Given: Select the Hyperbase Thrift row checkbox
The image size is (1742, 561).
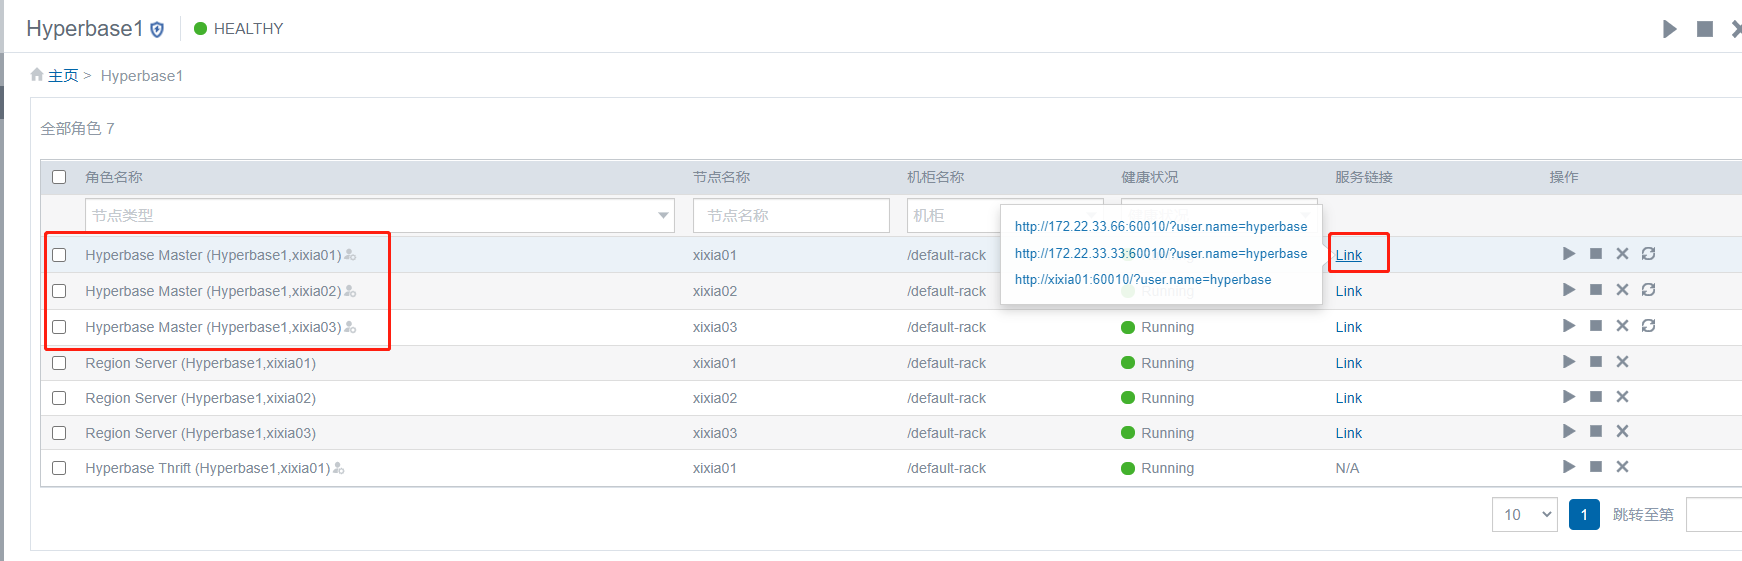Looking at the screenshot, I should click(59, 468).
